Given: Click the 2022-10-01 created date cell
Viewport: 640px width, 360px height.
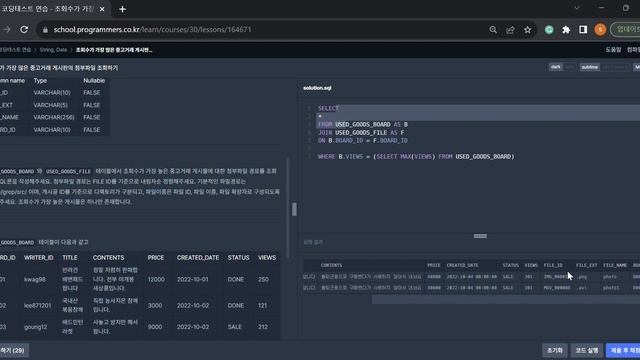Looking at the screenshot, I should [193, 279].
